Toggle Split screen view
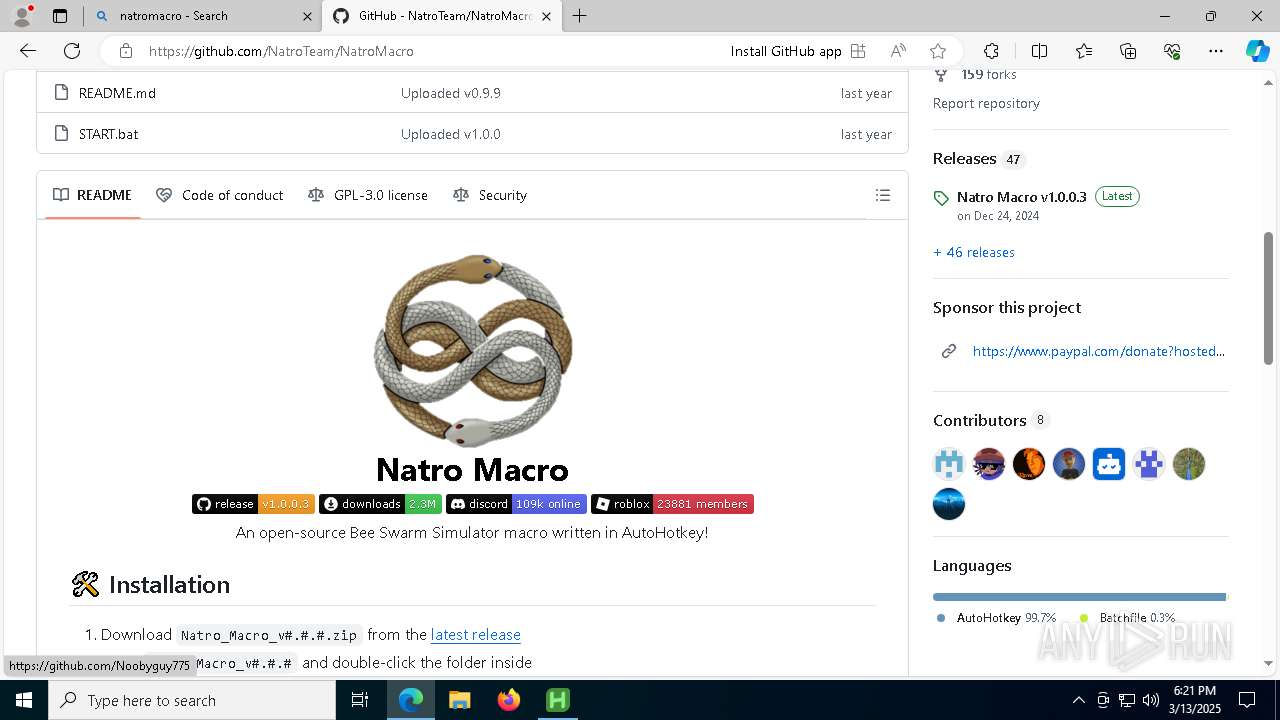This screenshot has width=1280, height=720. [x=1039, y=51]
